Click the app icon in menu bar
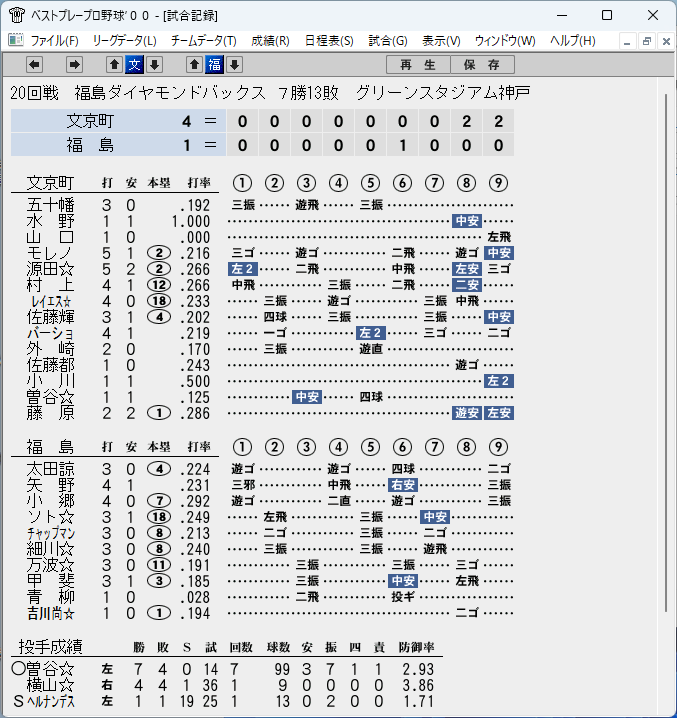The height and width of the screenshot is (718, 677). (x=16, y=40)
